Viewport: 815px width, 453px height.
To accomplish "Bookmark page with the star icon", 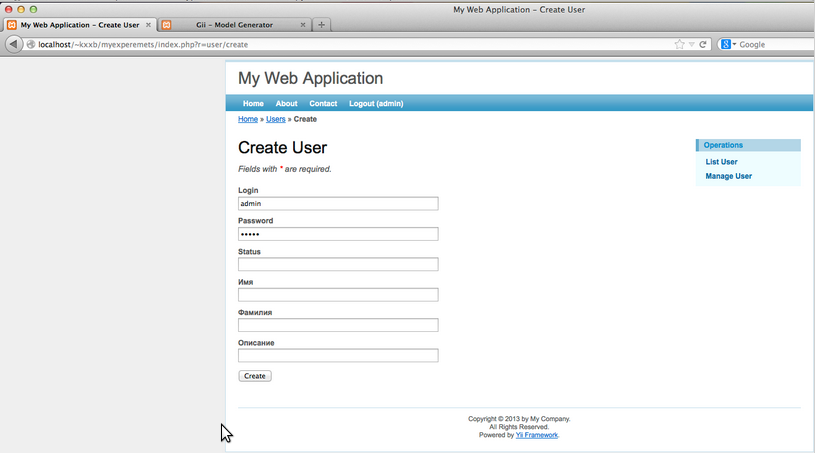I will (x=679, y=44).
